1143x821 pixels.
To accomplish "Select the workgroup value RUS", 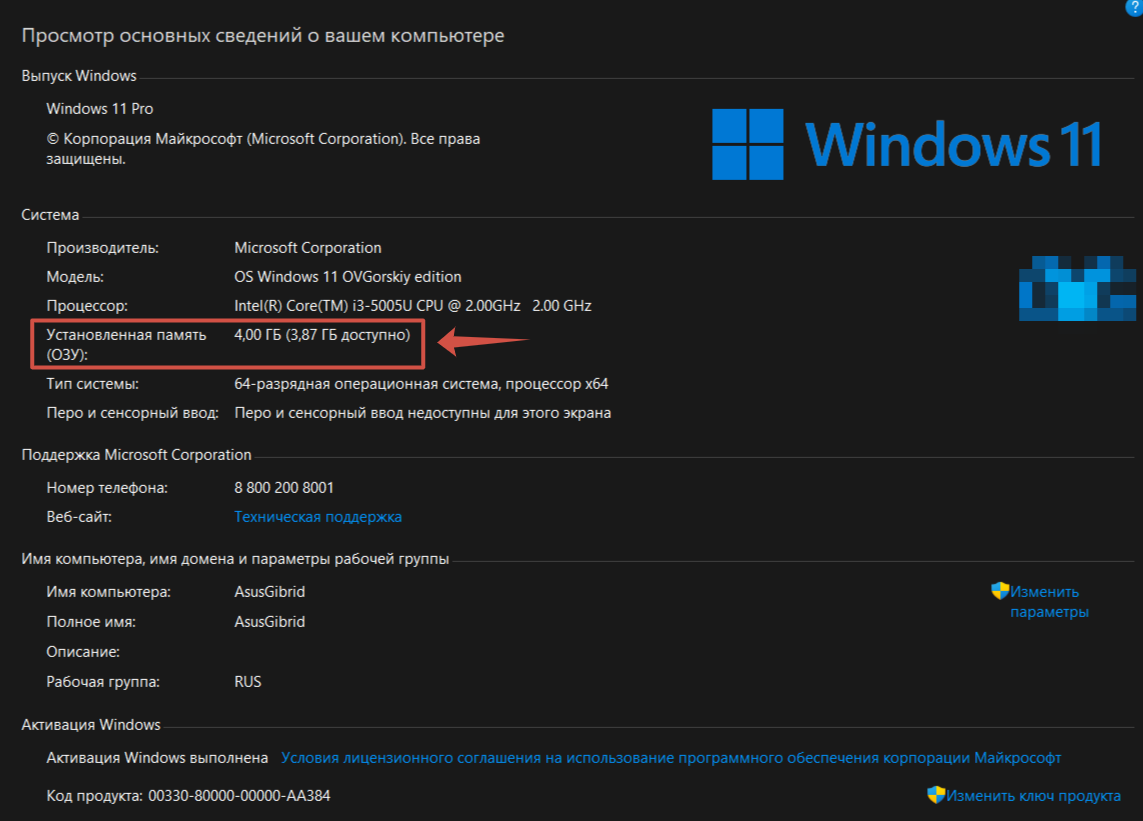I will click(248, 682).
